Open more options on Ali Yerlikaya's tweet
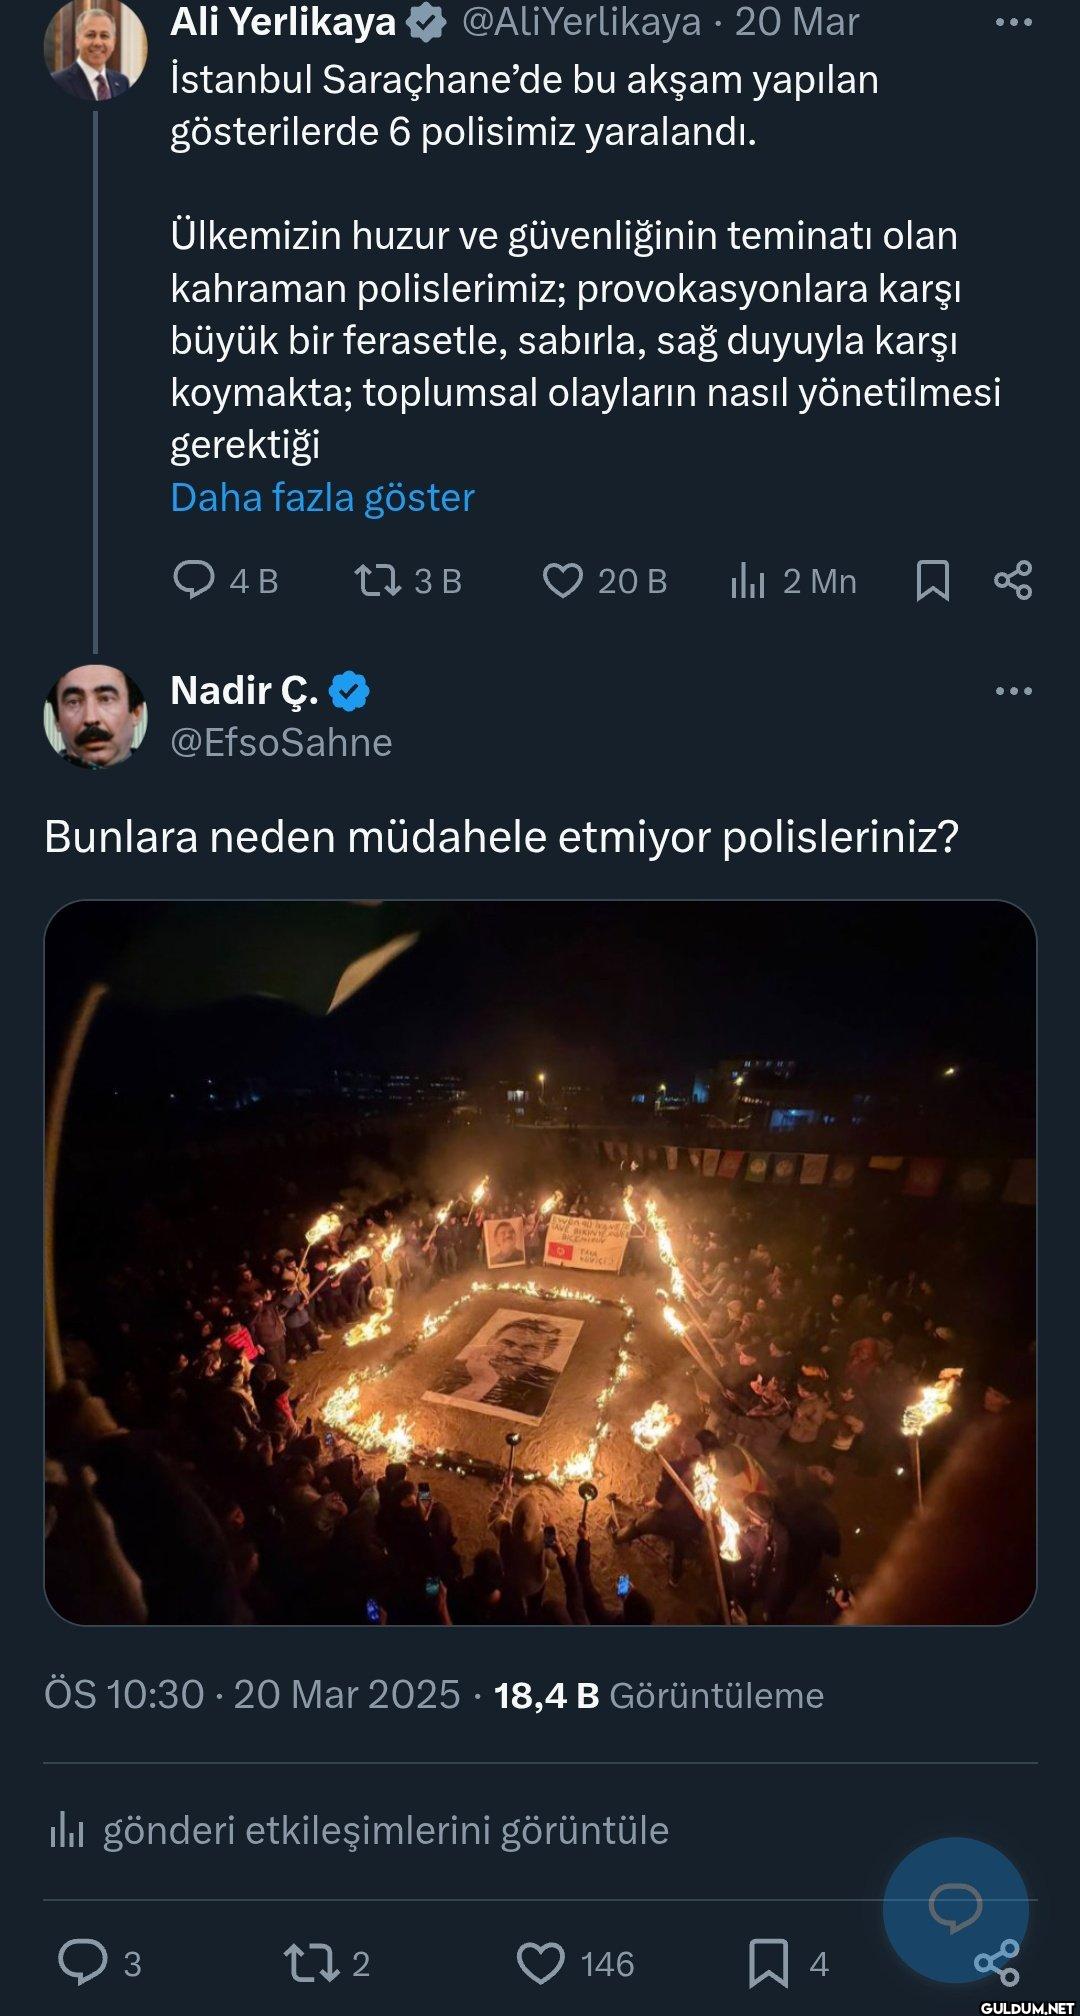Screen dimensions: 1080x2016 tap(1013, 22)
